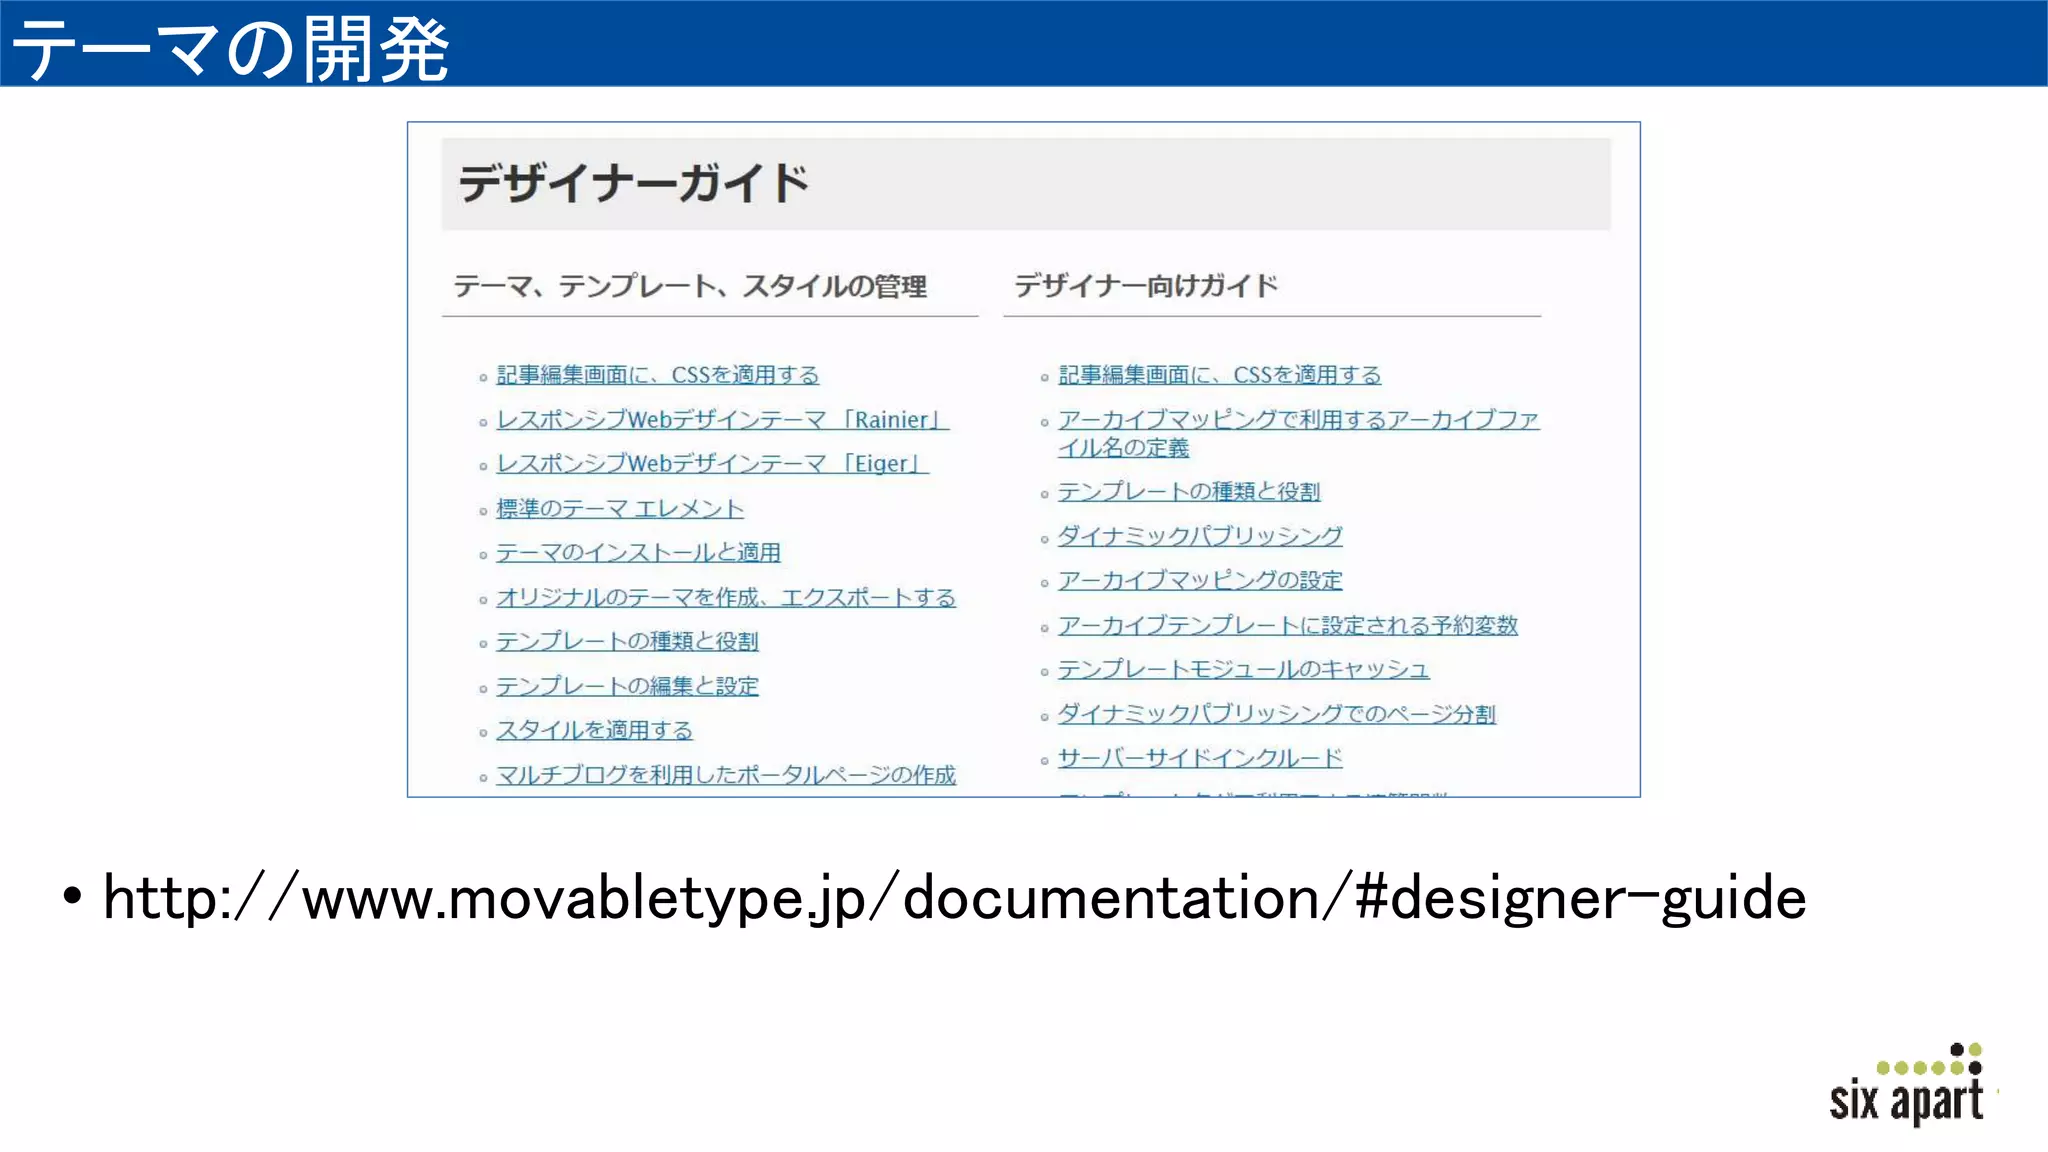Open テーマのインストールと適用 link
This screenshot has height=1152, width=2048.
point(638,553)
